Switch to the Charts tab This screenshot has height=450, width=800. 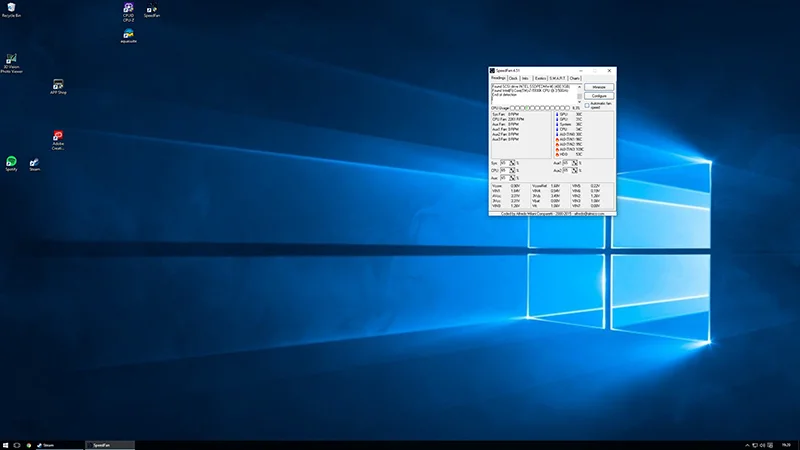tap(574, 79)
